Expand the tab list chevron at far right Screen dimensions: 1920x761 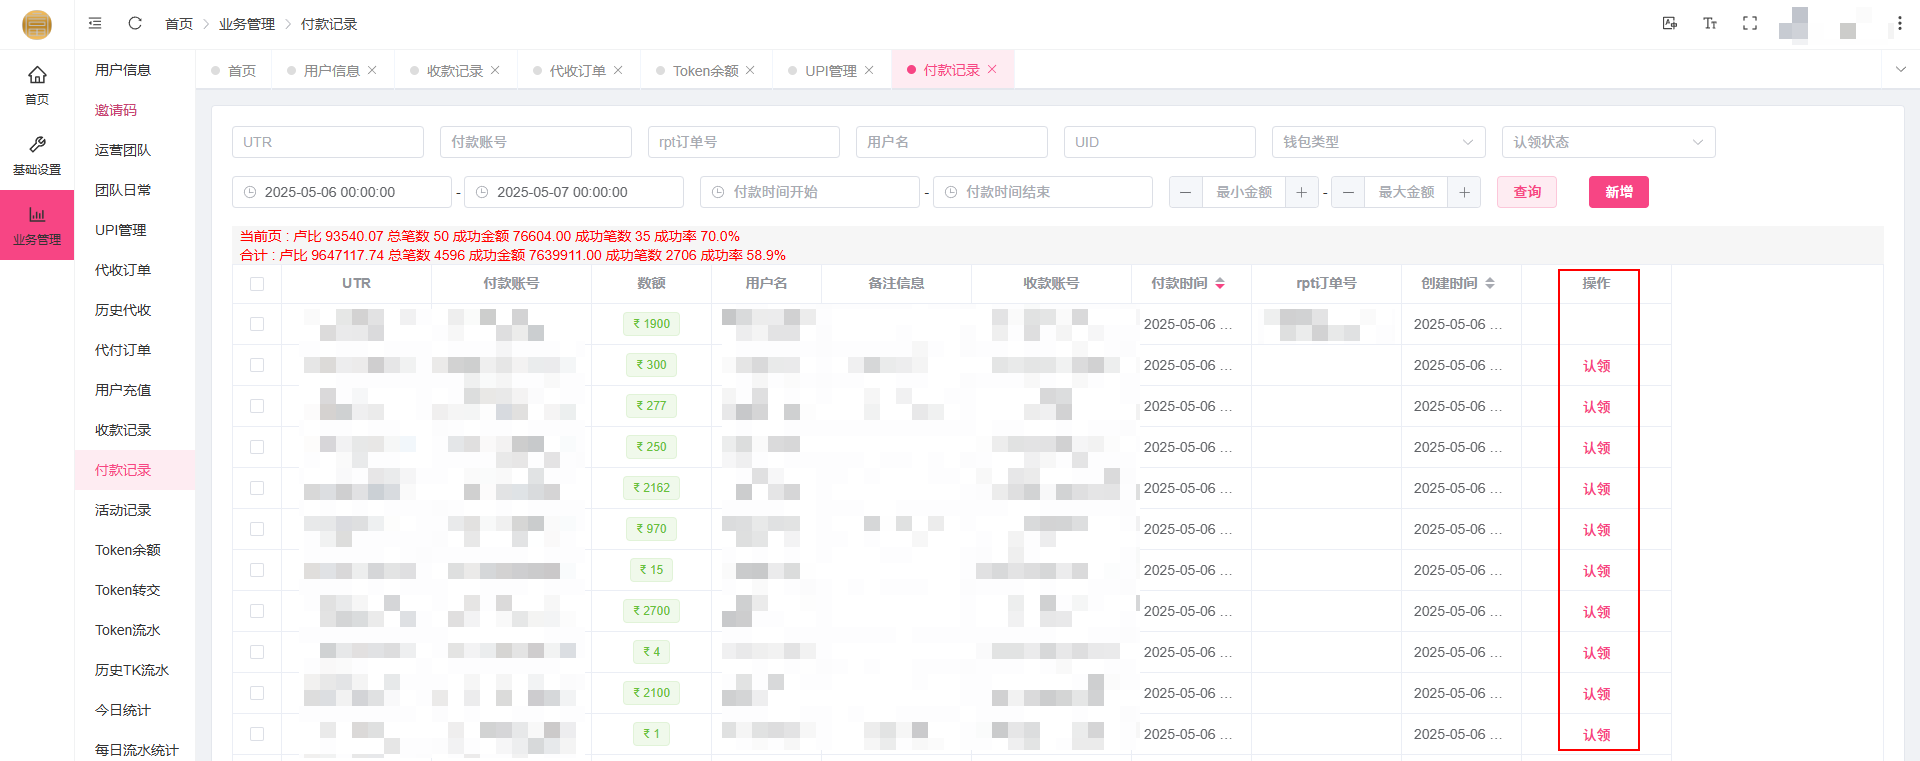tap(1900, 69)
